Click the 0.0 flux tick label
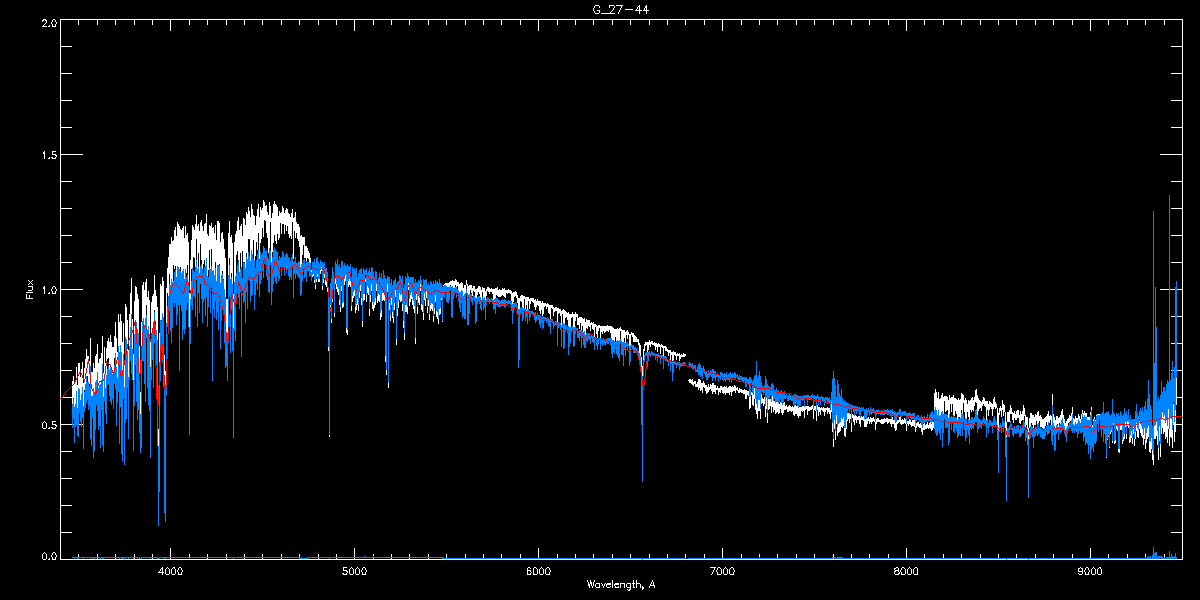This screenshot has width=1200, height=600. click(48, 554)
